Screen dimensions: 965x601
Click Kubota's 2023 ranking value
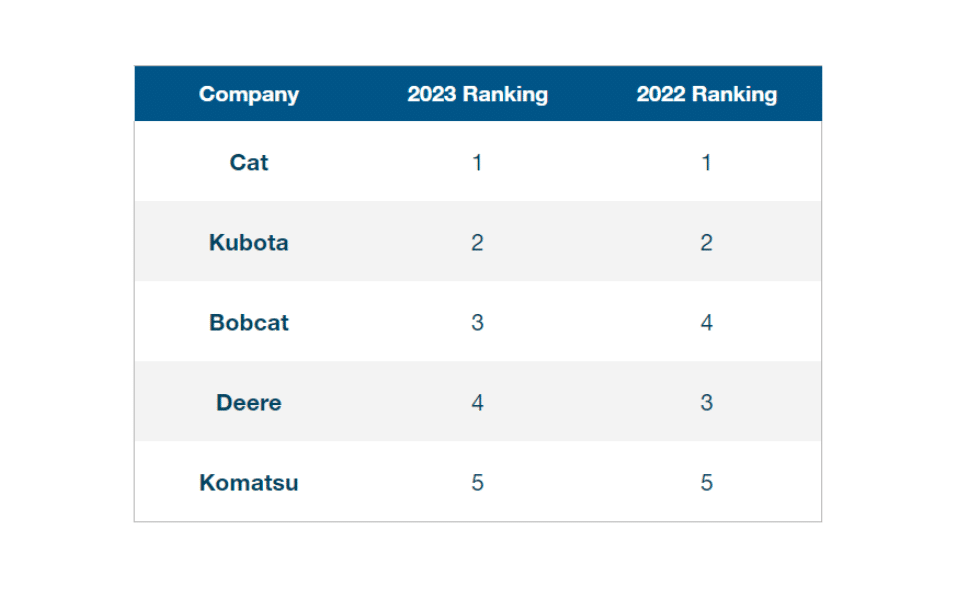pyautogui.click(x=477, y=242)
